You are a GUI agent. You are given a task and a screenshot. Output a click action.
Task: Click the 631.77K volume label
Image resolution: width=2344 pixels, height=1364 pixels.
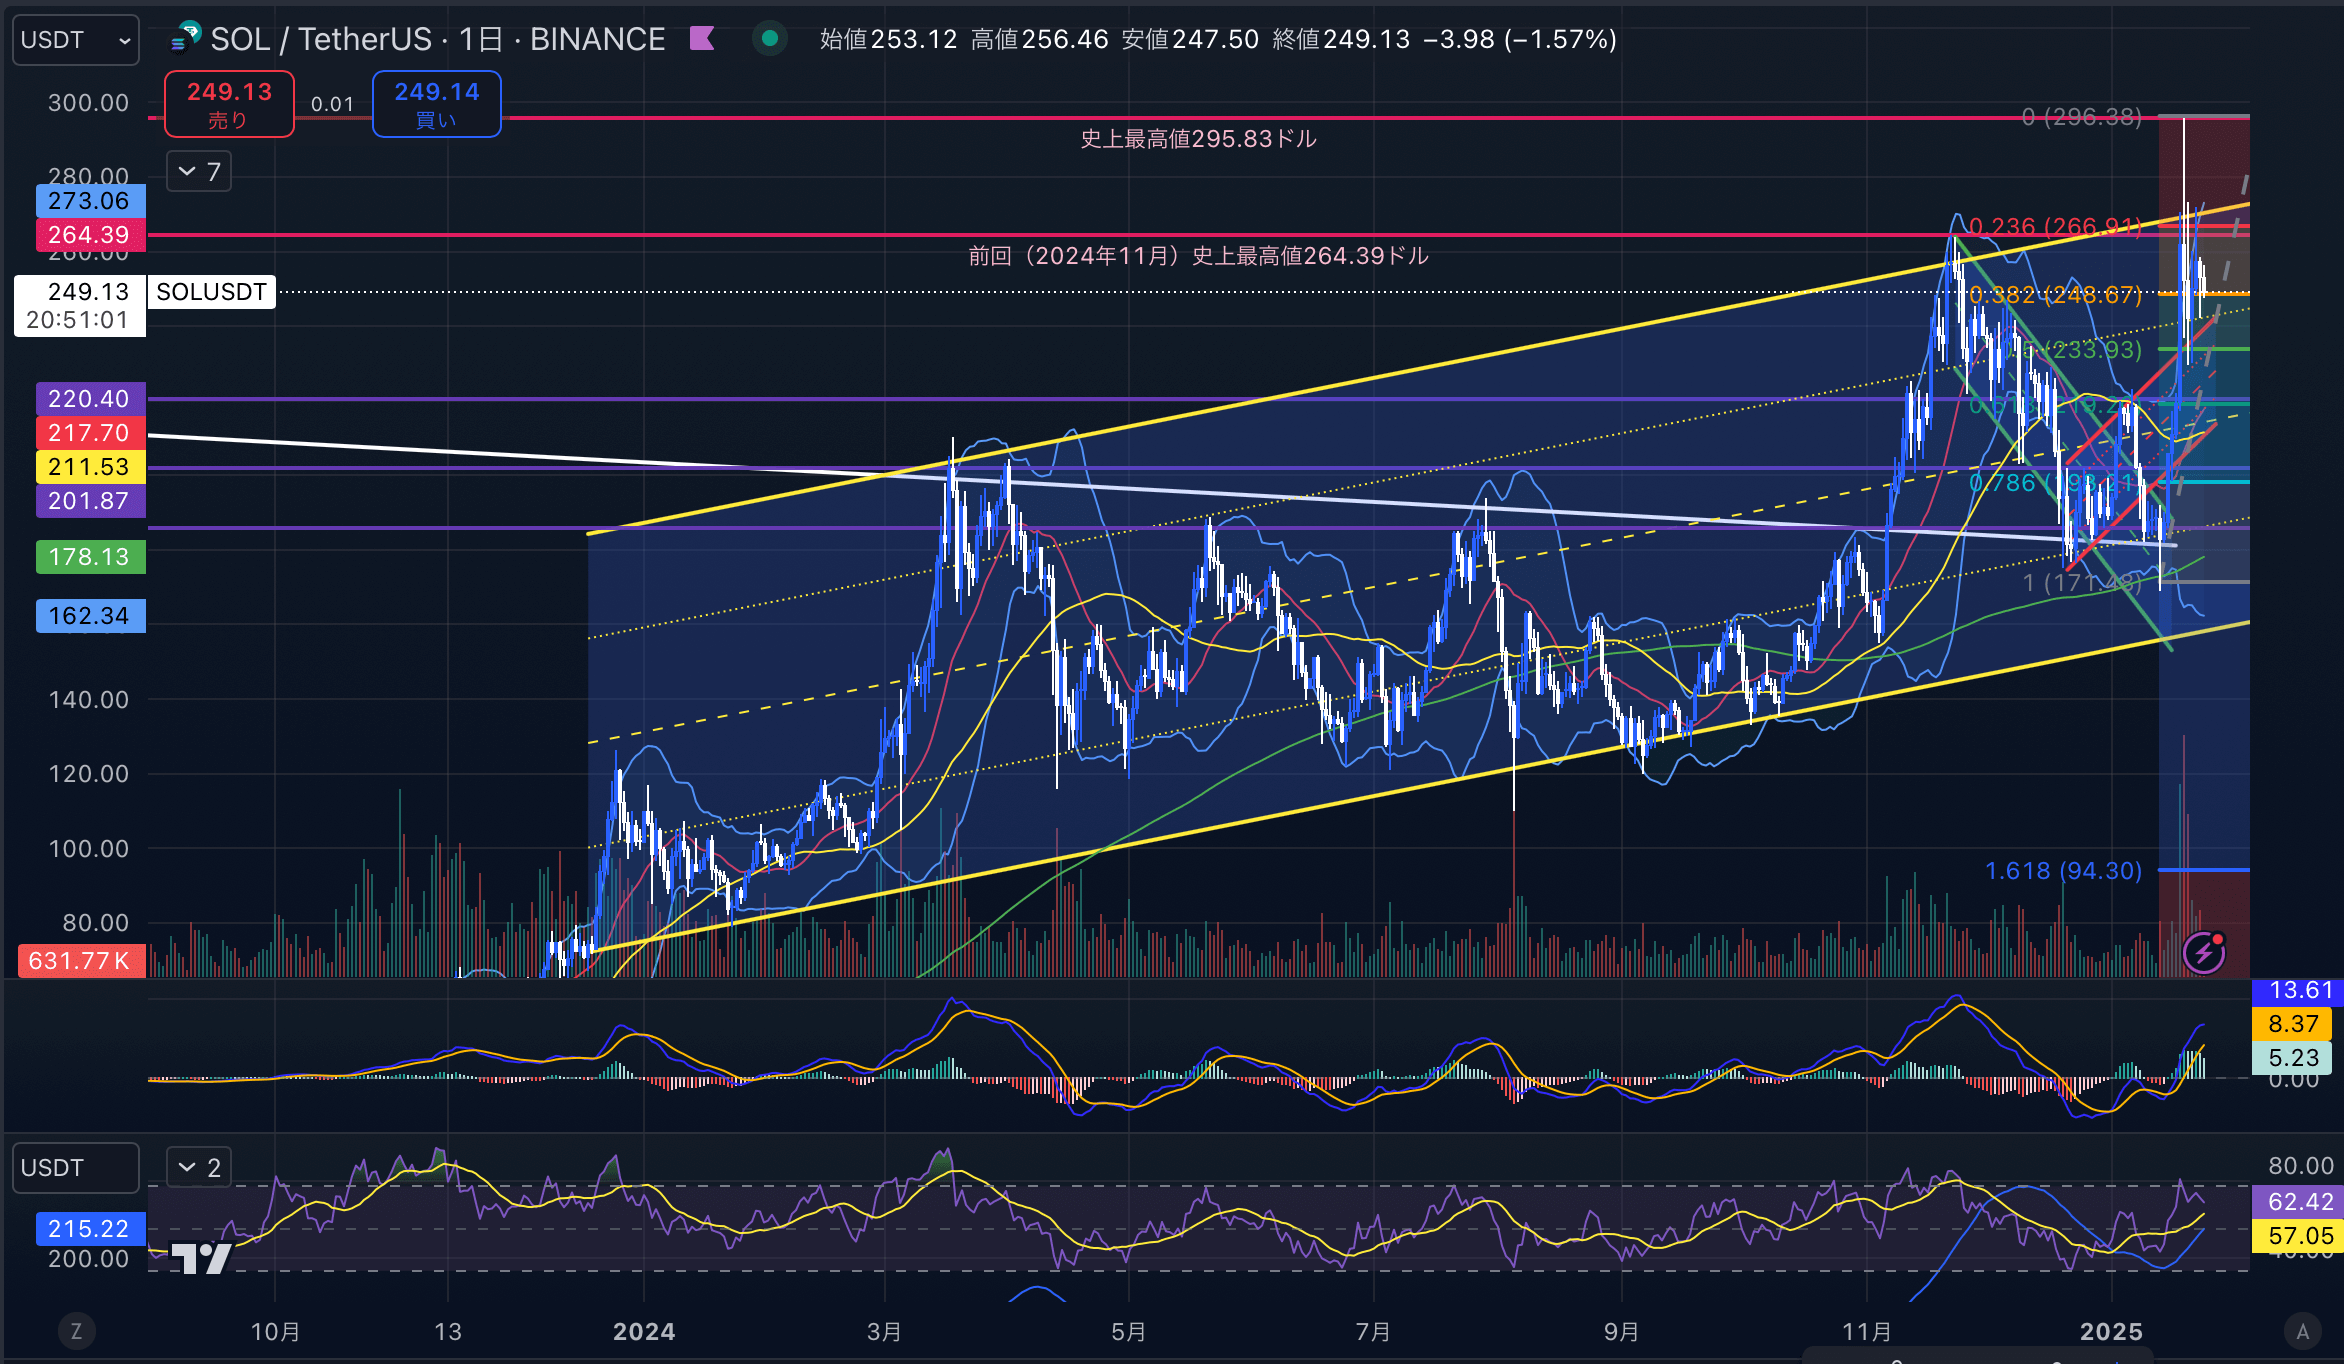click(x=81, y=961)
